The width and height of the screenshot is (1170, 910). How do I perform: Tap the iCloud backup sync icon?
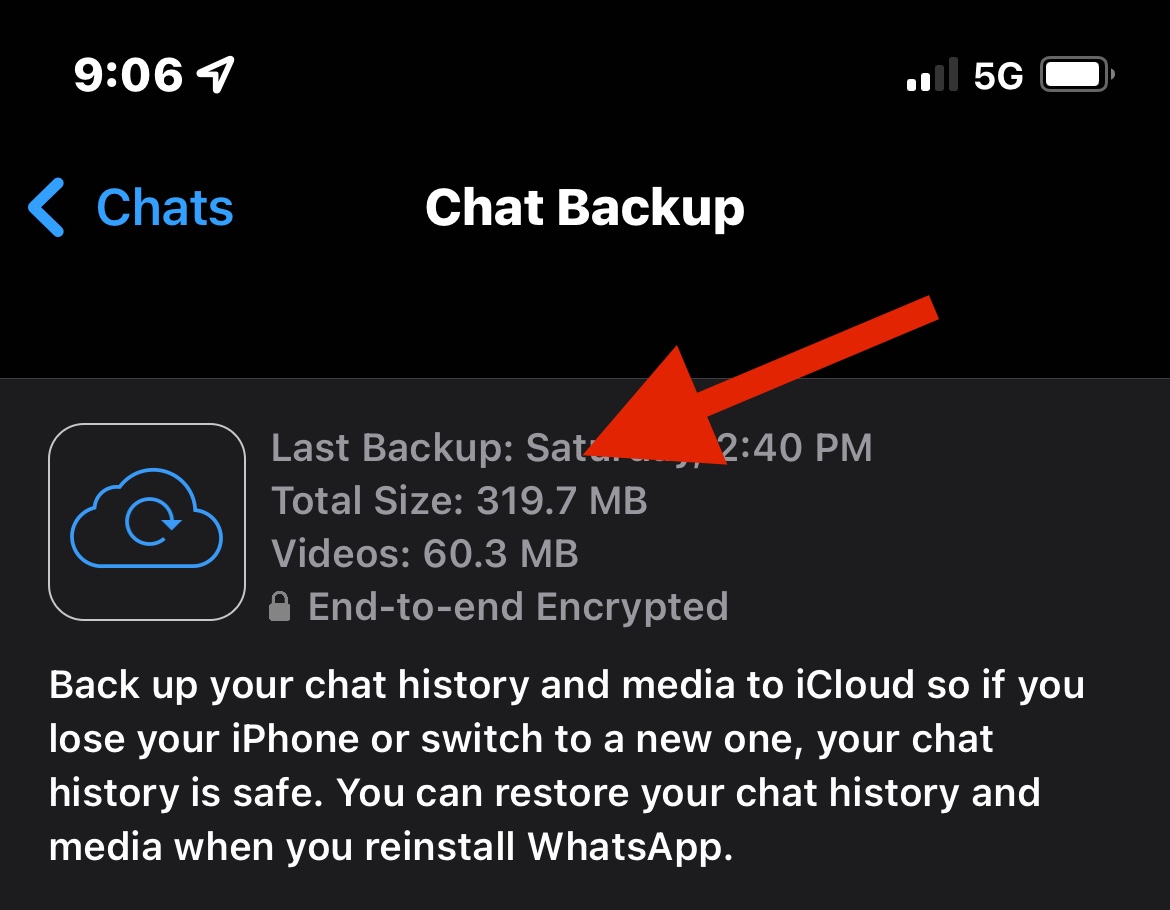[x=147, y=521]
